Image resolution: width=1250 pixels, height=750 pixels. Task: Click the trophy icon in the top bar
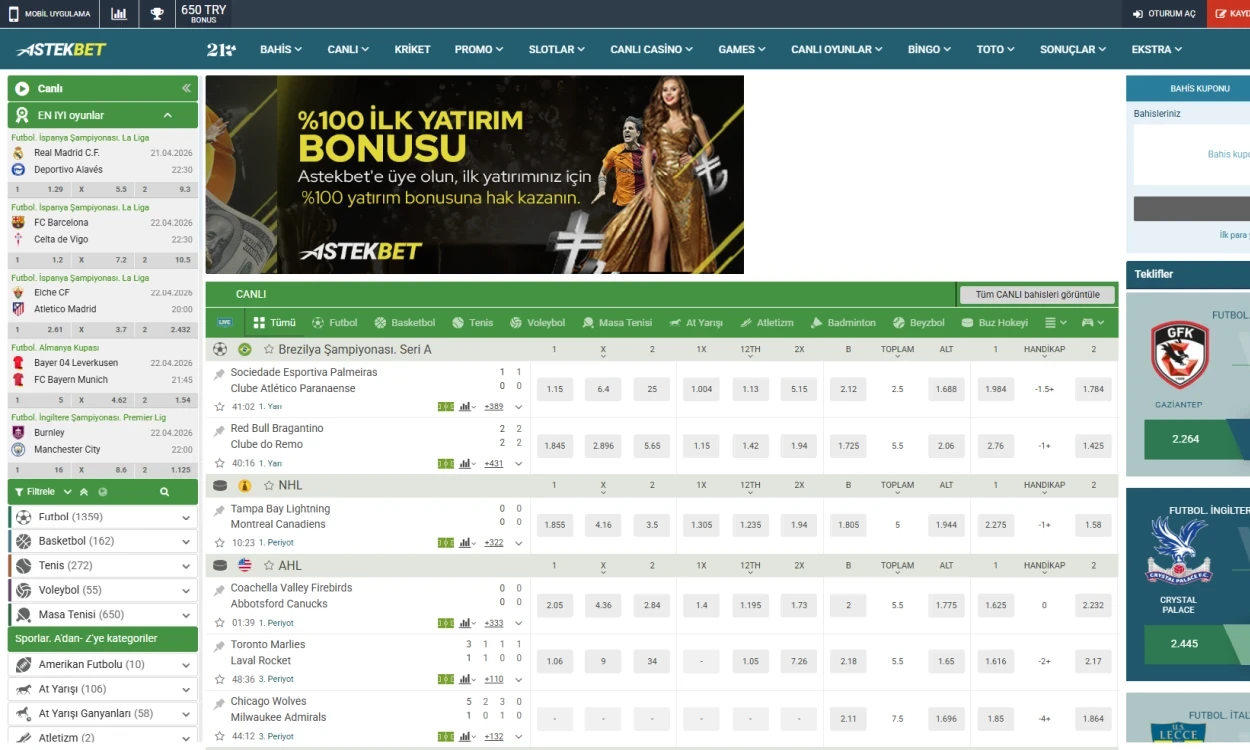[157, 14]
